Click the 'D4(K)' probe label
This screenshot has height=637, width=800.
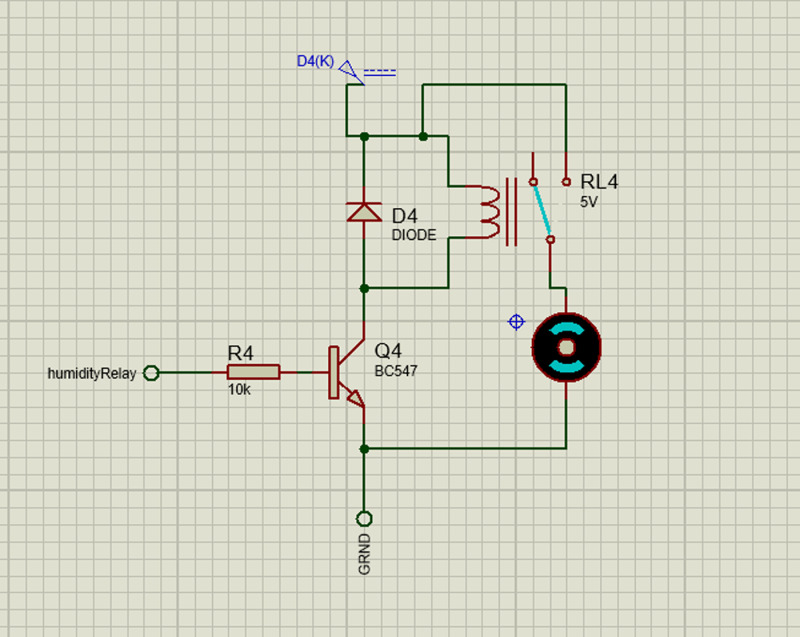pyautogui.click(x=315, y=61)
